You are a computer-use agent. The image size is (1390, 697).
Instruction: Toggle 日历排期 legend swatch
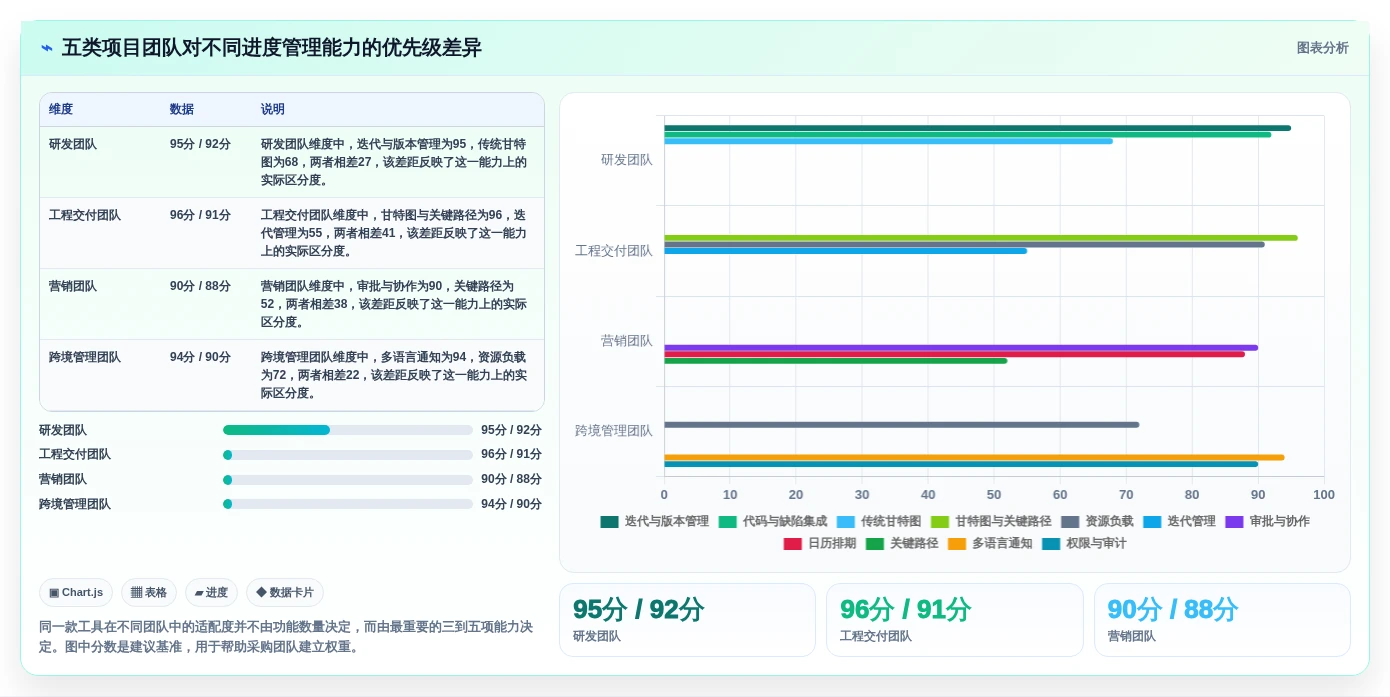793,543
